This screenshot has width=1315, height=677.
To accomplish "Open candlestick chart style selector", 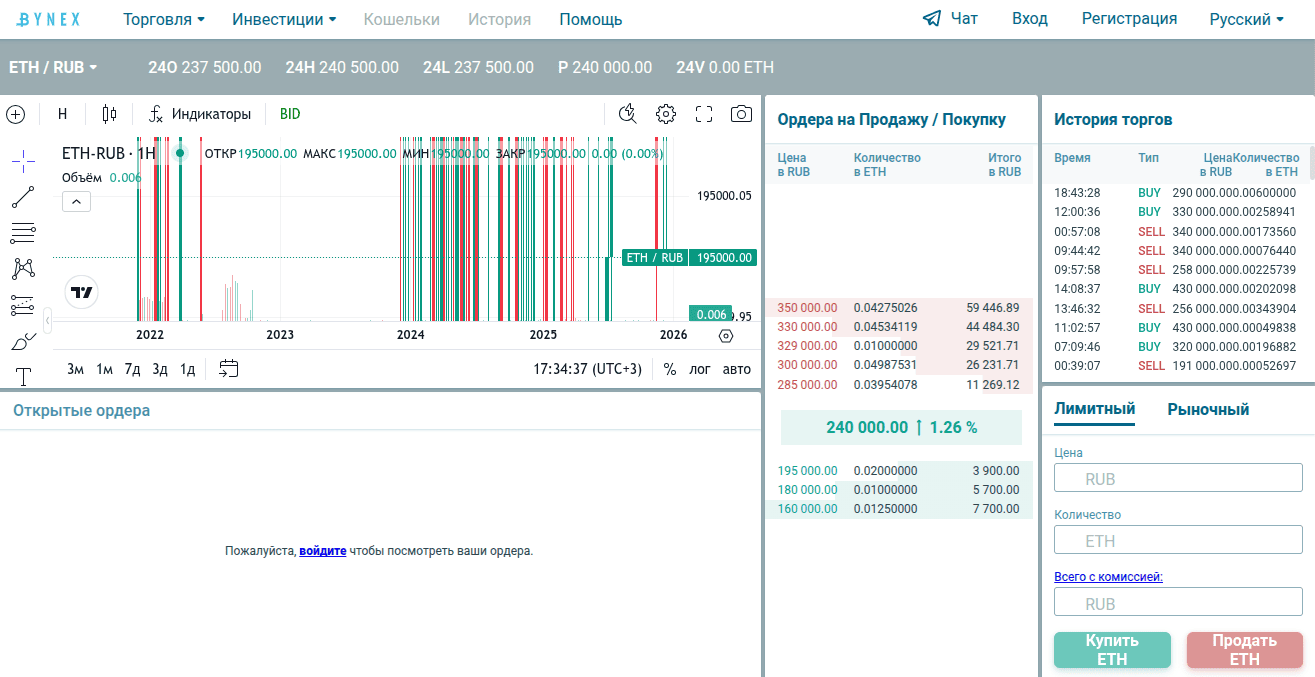I will 109,114.
